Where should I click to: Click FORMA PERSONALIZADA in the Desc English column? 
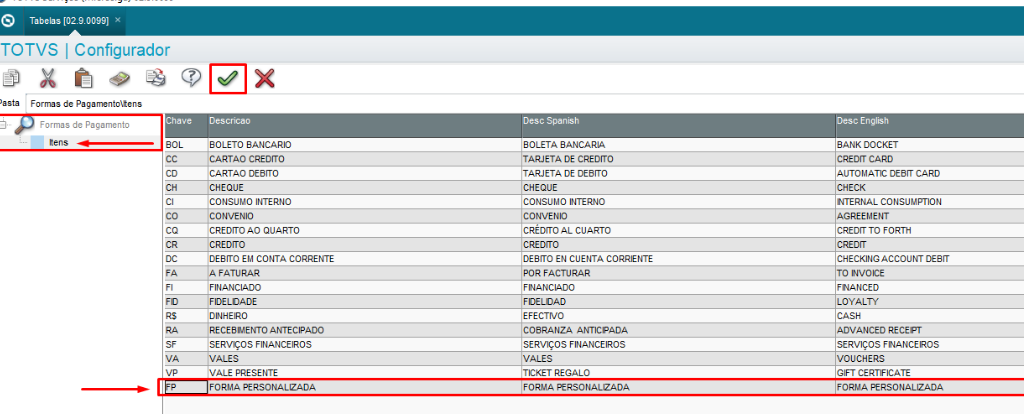(x=929, y=387)
